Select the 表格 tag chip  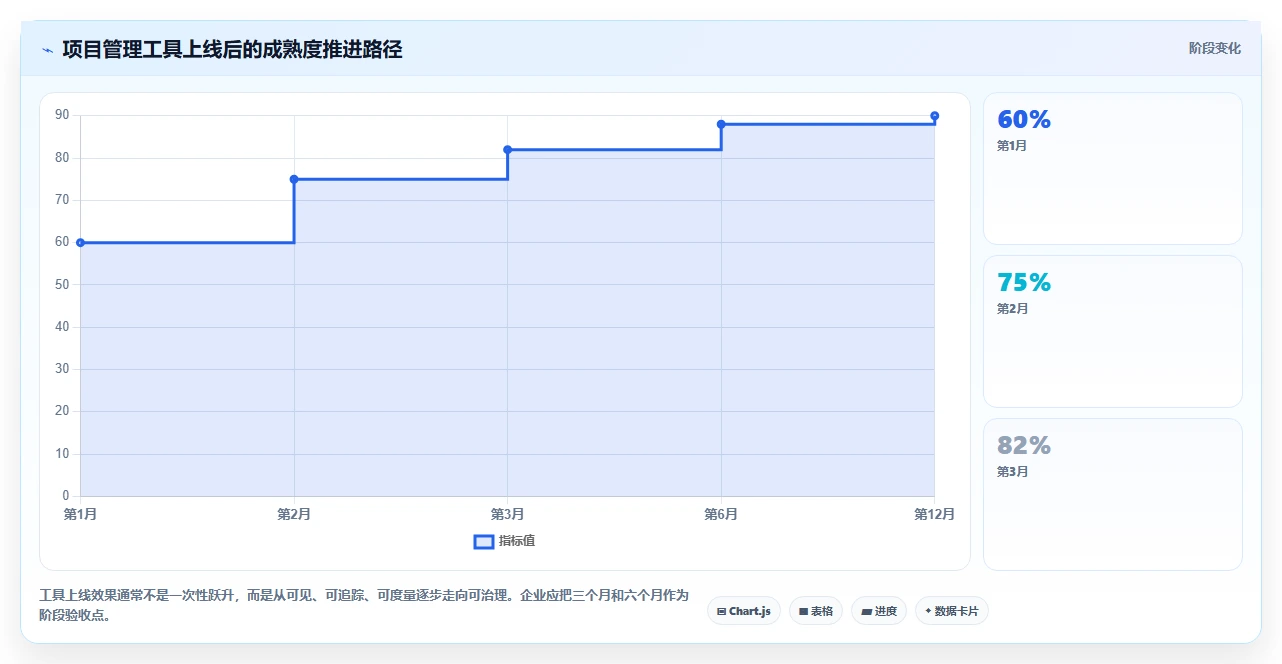point(816,611)
